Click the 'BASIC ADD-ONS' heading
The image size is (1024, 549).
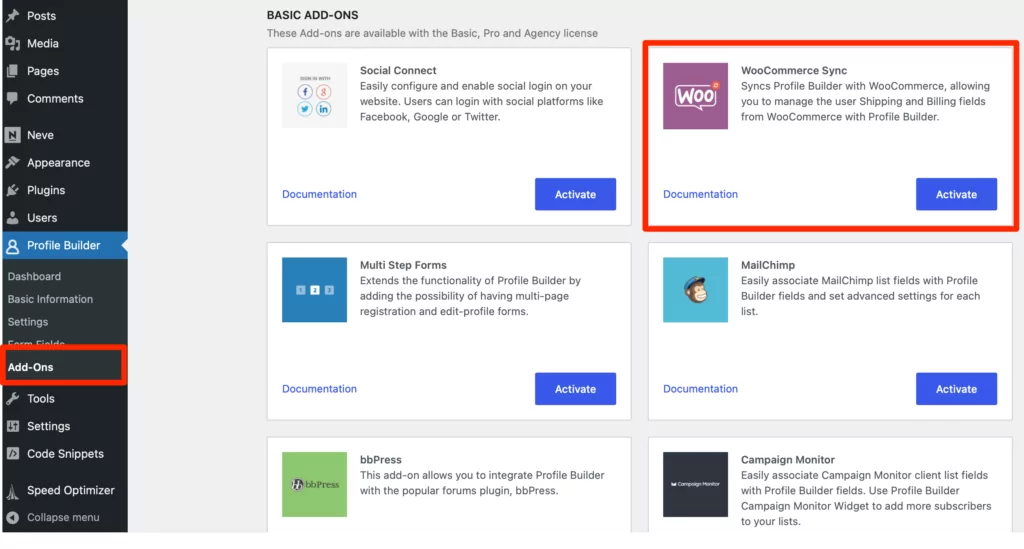pyautogui.click(x=312, y=15)
